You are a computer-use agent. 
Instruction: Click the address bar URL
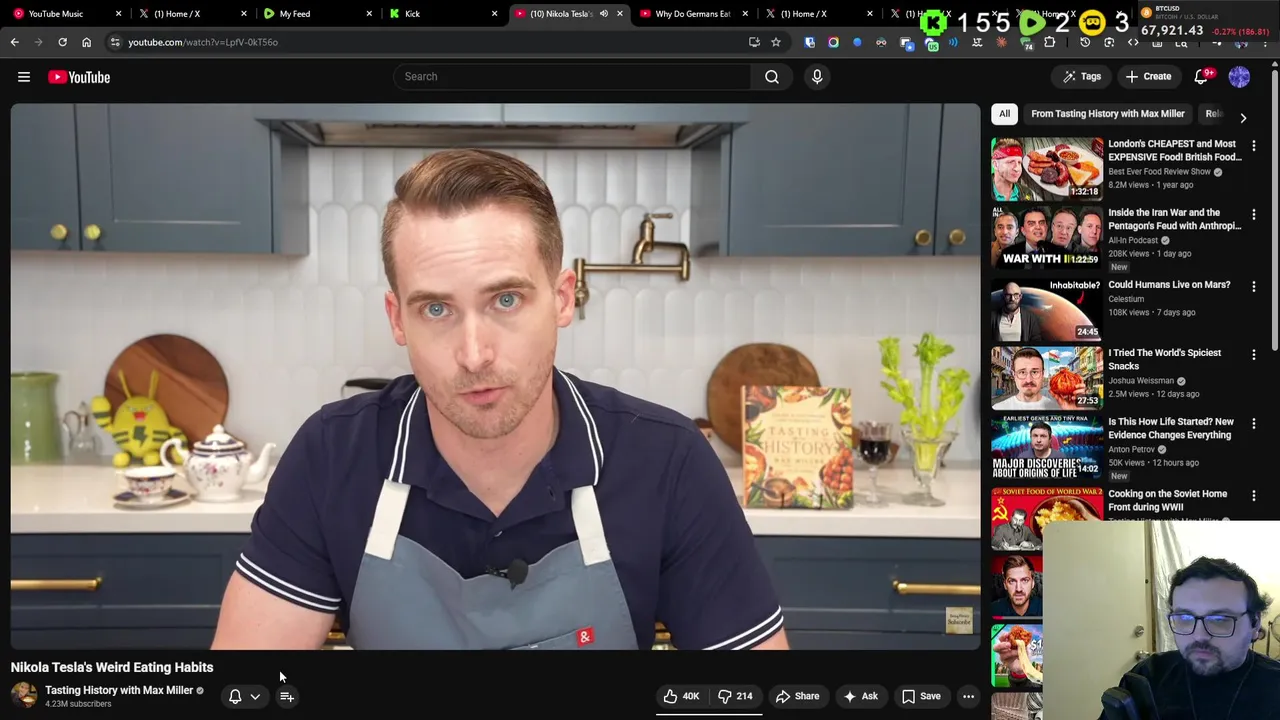point(203,42)
